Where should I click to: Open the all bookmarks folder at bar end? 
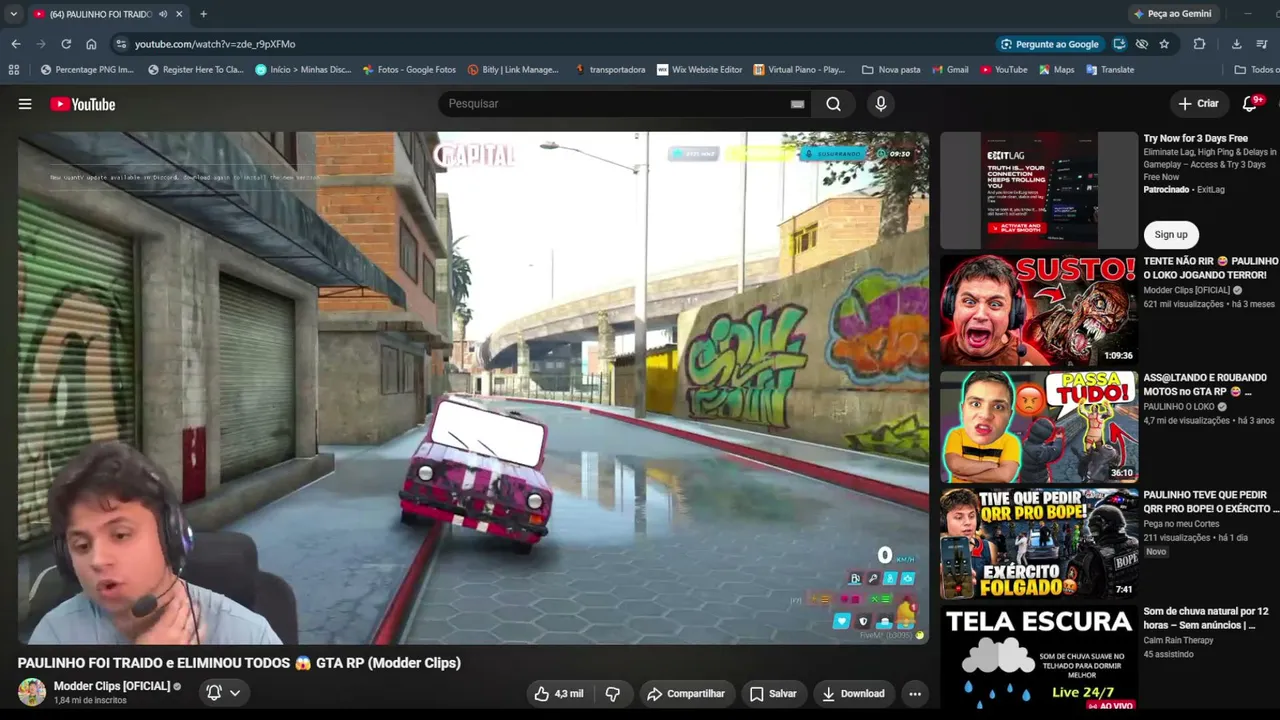point(1256,70)
